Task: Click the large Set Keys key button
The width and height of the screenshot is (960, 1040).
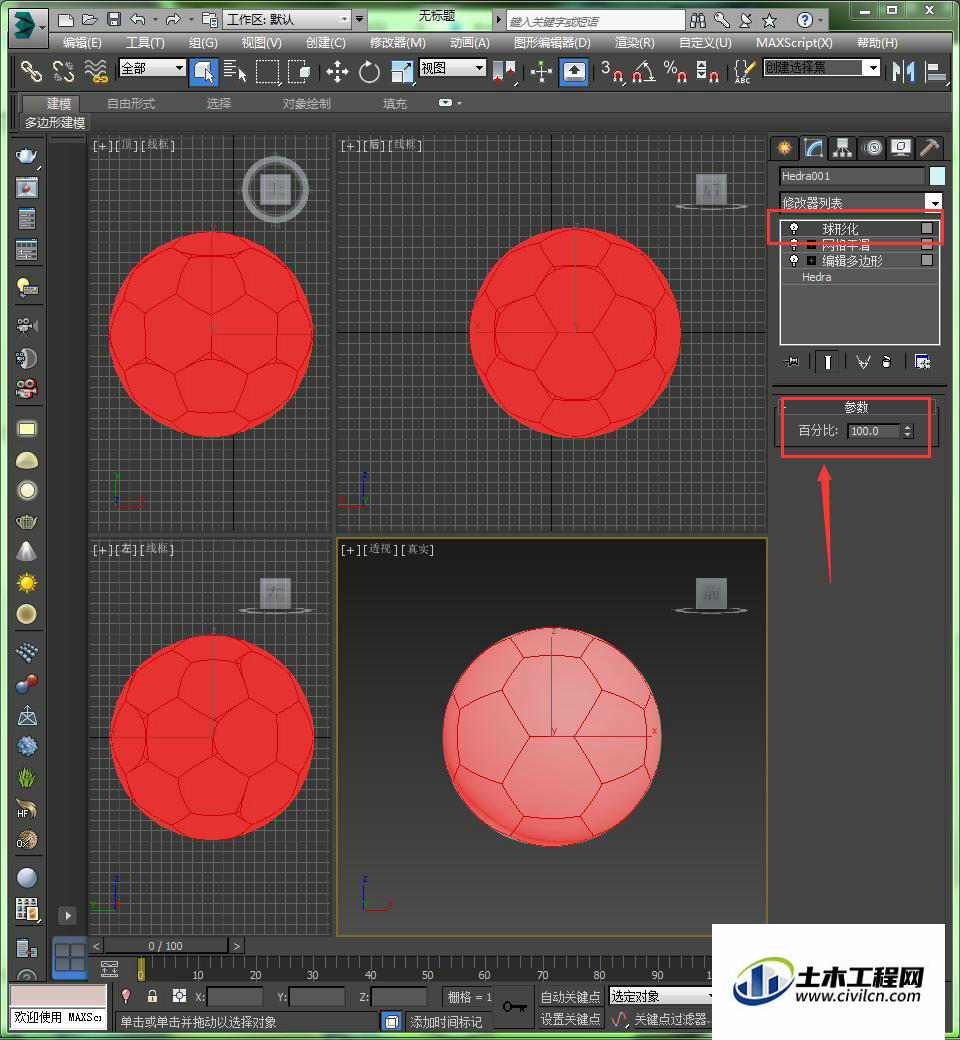Action: tap(514, 1007)
